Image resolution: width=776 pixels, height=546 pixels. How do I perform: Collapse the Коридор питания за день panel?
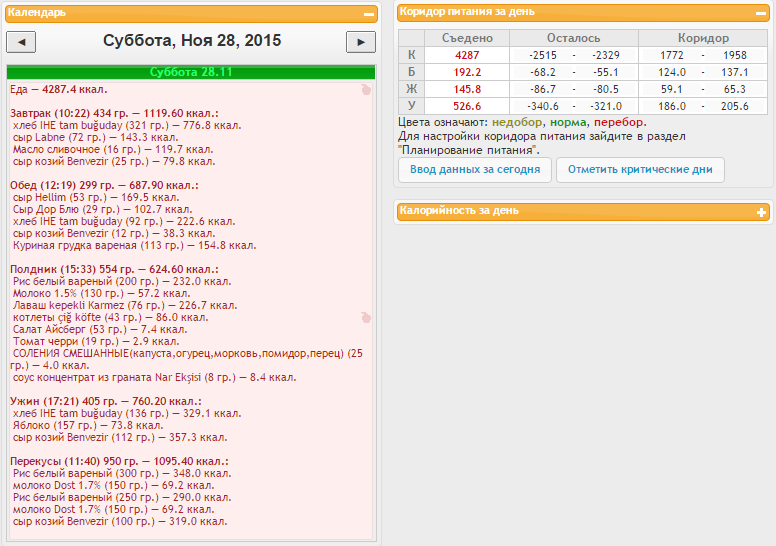761,13
